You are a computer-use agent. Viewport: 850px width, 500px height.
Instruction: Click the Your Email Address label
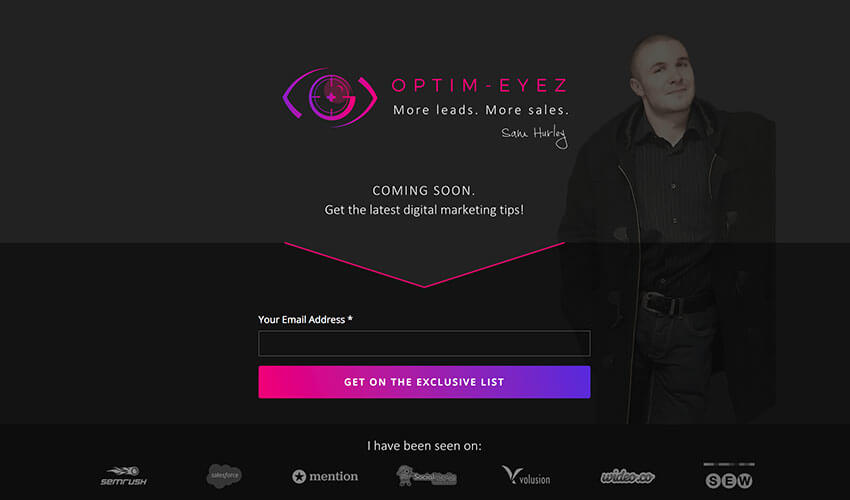click(305, 319)
